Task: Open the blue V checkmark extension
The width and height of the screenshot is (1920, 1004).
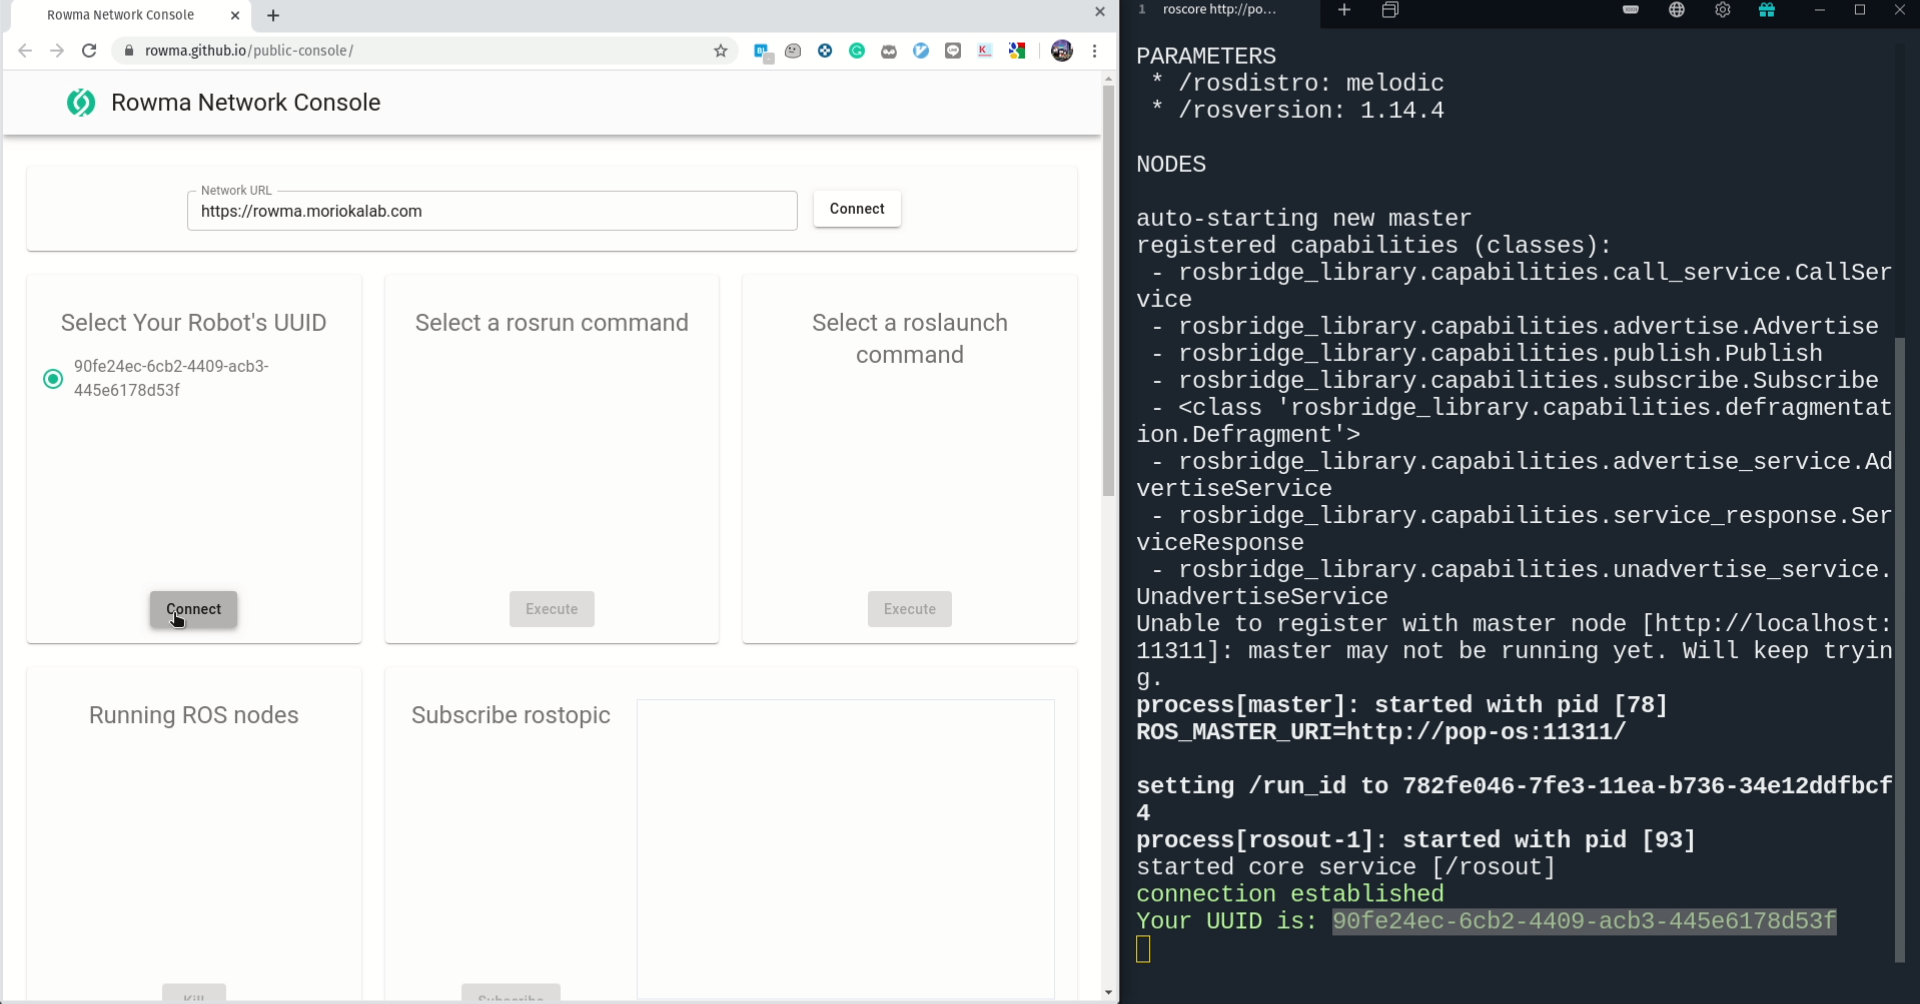Action: click(921, 51)
